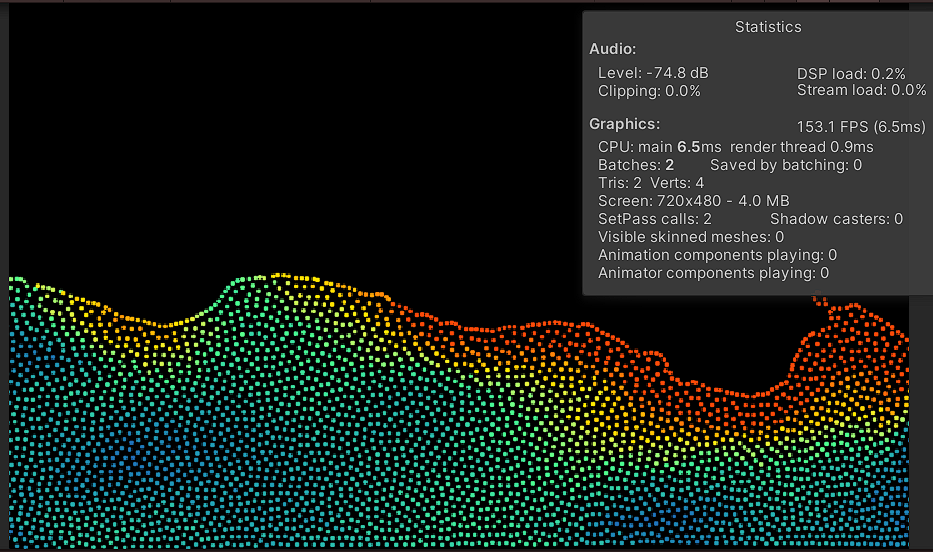Click the Visible skinned meshes line
The height and width of the screenshot is (552, 933).
(690, 237)
